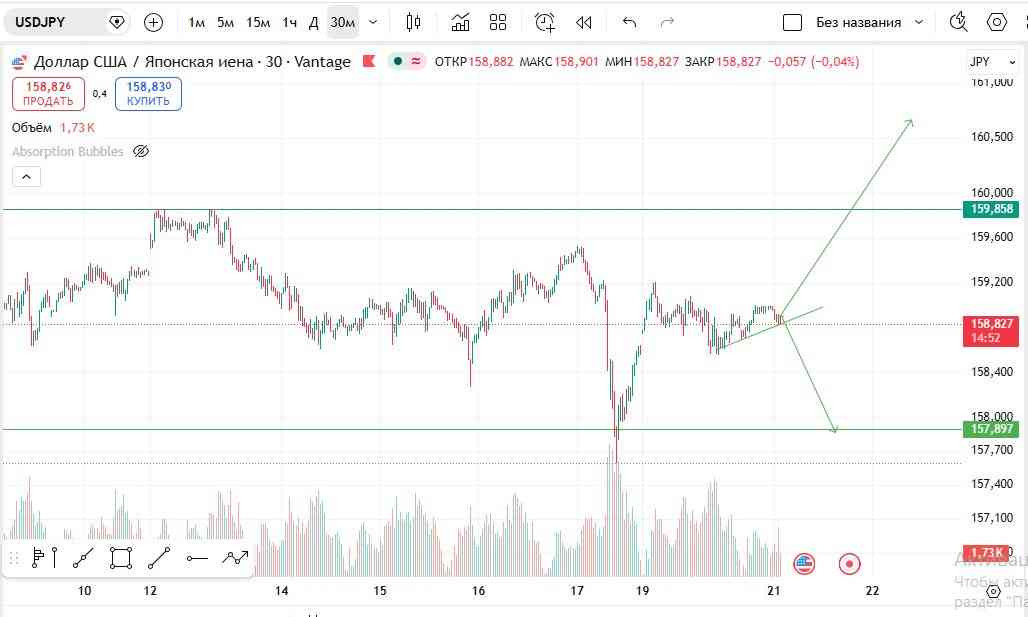The height and width of the screenshot is (617, 1028).
Task: Redo the last chart action
Action: (667, 22)
